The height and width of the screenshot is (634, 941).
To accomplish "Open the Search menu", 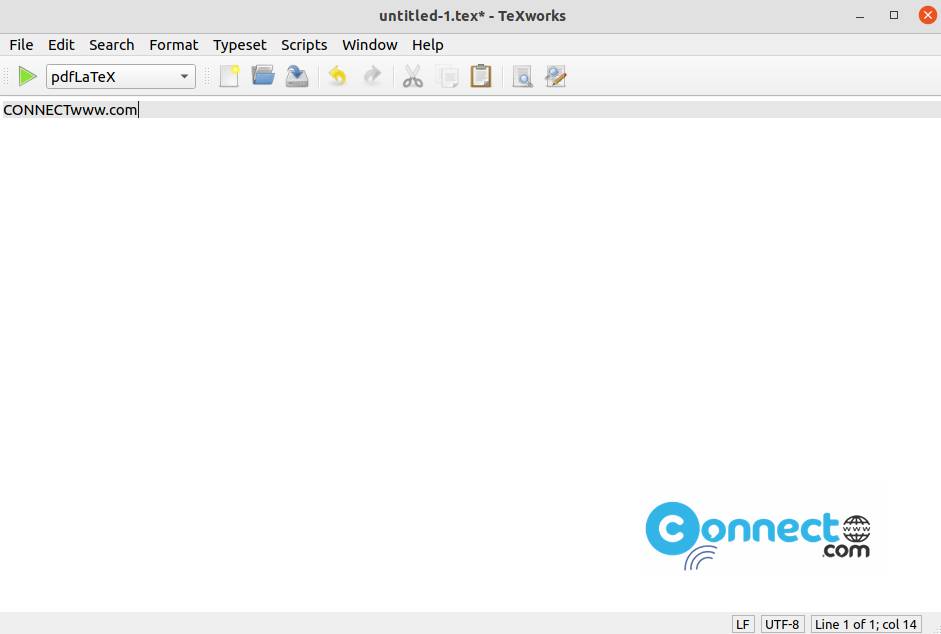I will tap(112, 45).
